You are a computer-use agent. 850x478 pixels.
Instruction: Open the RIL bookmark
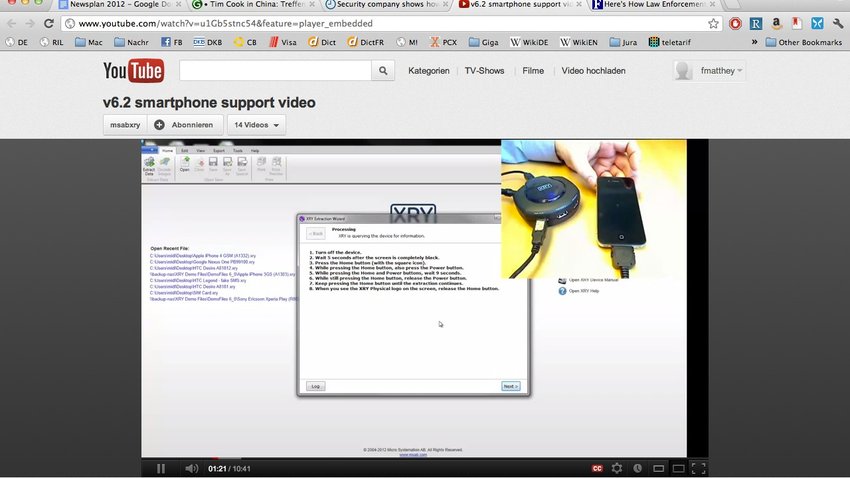(51, 42)
